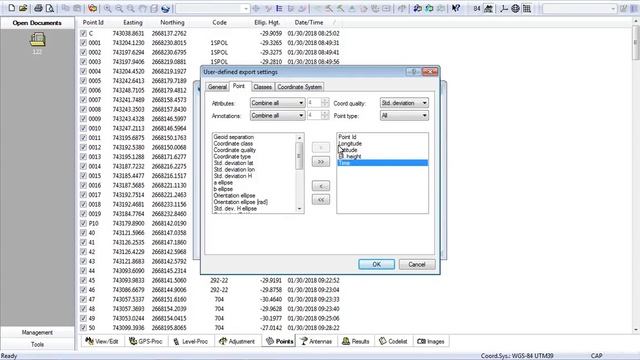
Task: Toggle the checkbox for point 43
Action: point(83,261)
